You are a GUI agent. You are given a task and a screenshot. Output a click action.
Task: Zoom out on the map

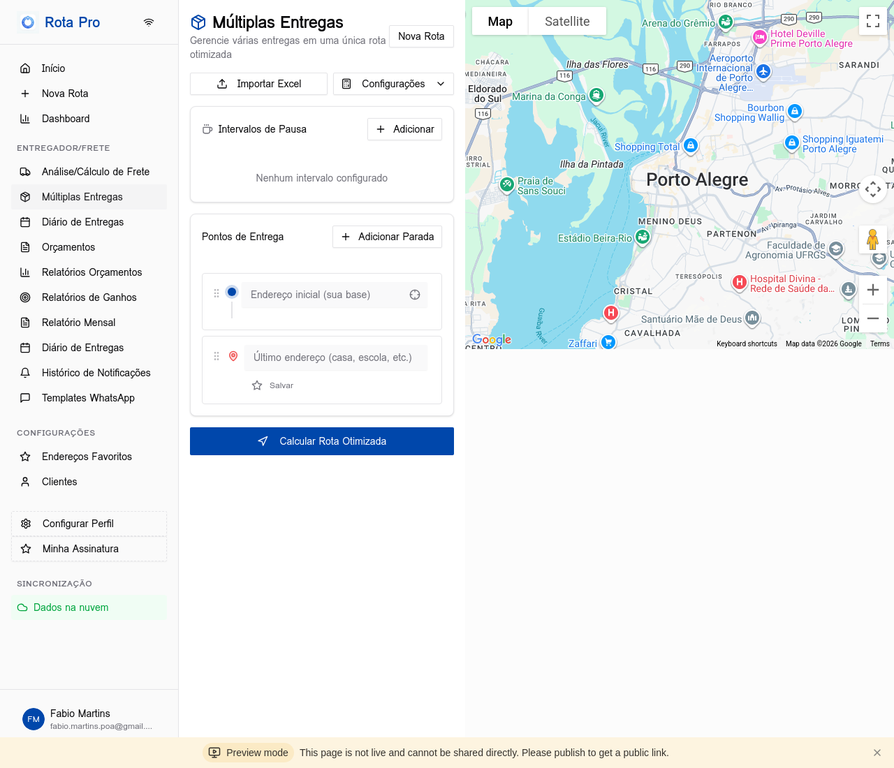[x=872, y=319]
